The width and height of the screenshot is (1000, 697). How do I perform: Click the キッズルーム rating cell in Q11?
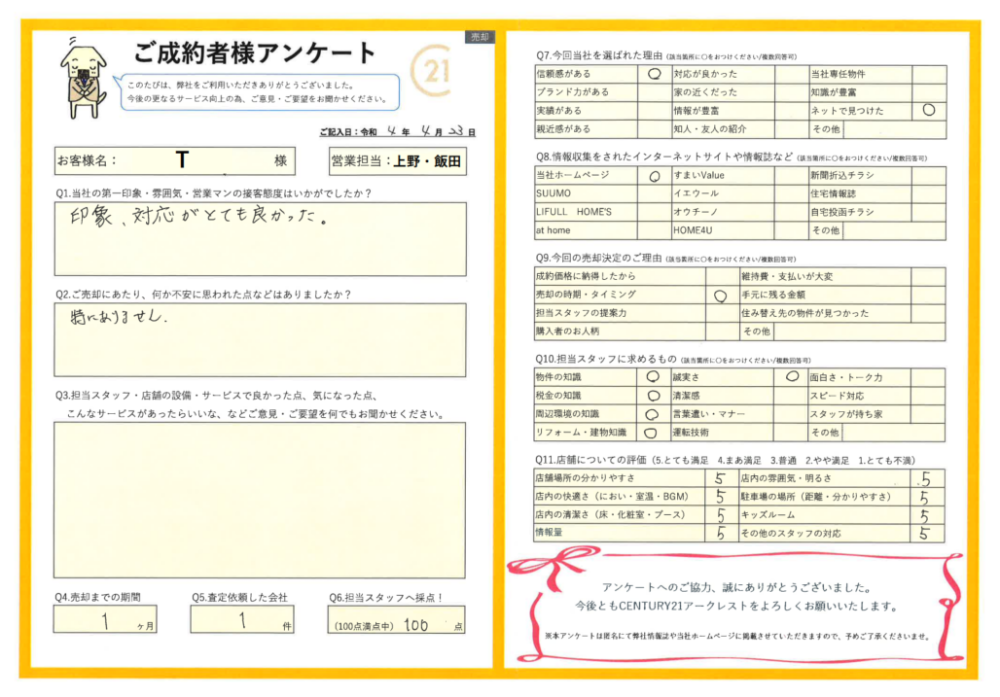click(x=928, y=515)
